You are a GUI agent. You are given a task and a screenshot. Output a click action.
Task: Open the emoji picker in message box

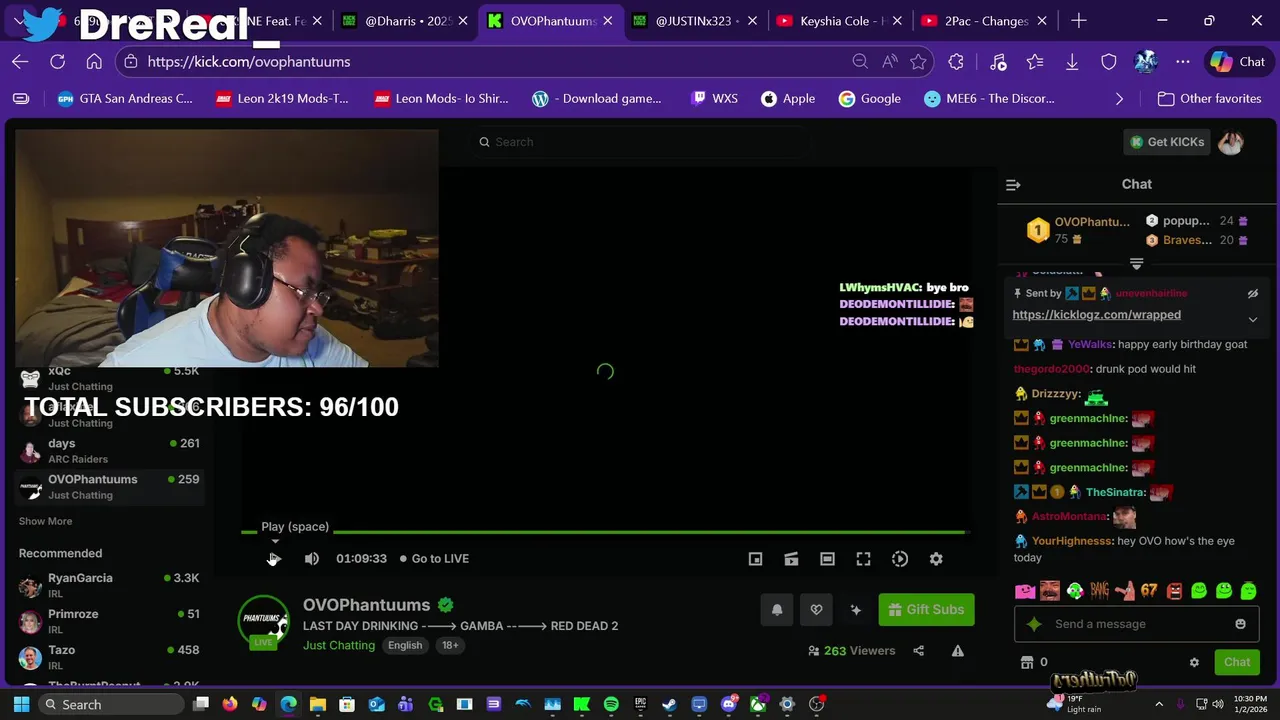click(1240, 624)
